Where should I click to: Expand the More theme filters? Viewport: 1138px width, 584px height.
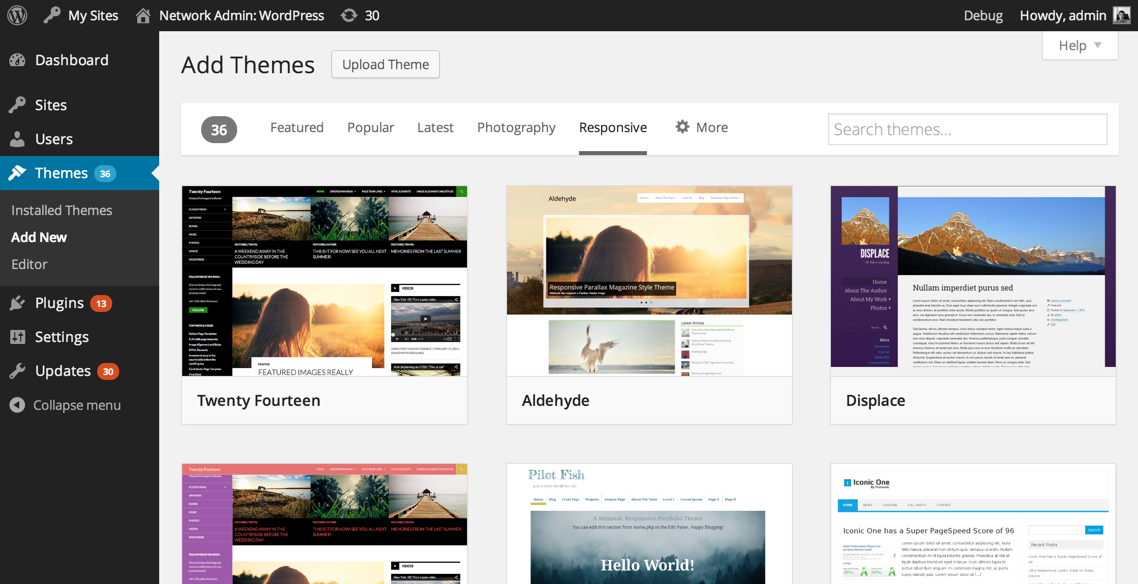701,127
